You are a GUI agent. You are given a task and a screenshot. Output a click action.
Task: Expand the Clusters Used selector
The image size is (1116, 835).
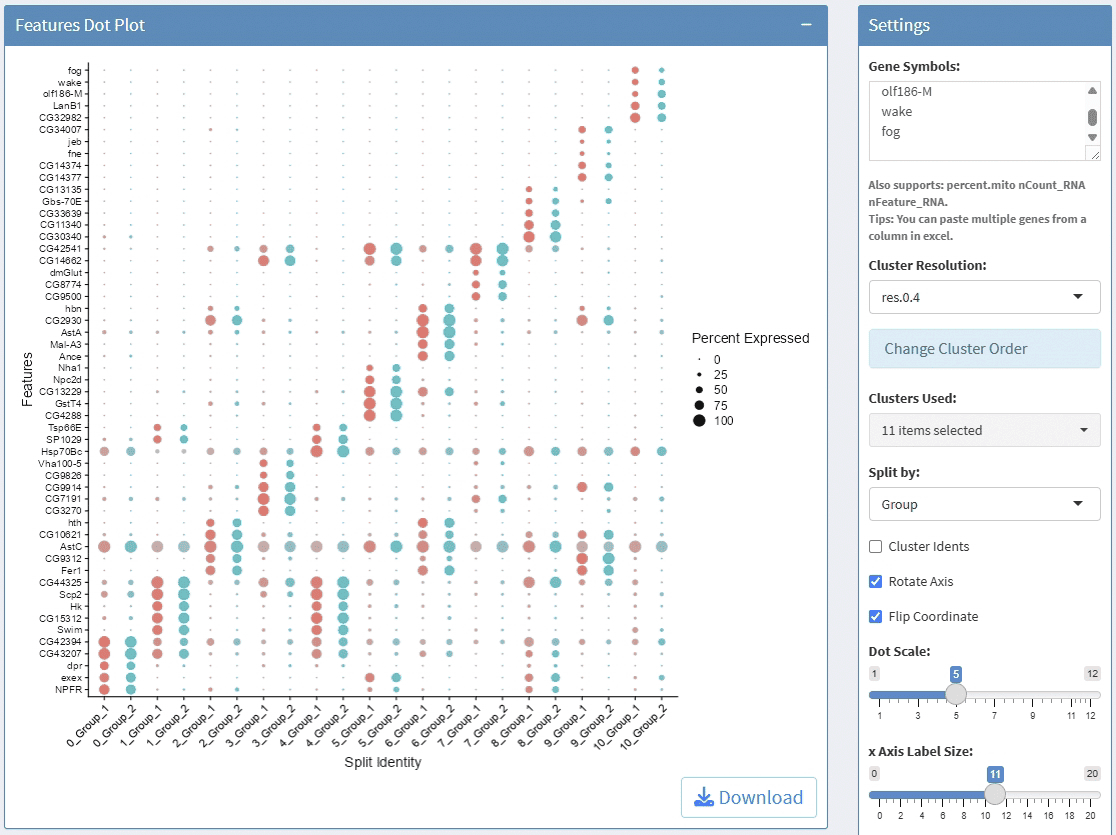[x=984, y=431]
